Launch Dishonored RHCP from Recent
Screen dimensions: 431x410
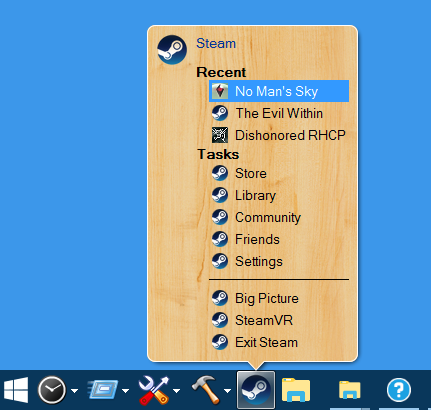pyautogui.click(x=279, y=135)
